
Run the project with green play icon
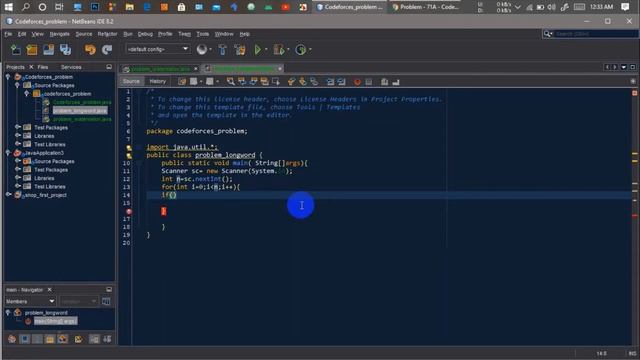pos(258,50)
